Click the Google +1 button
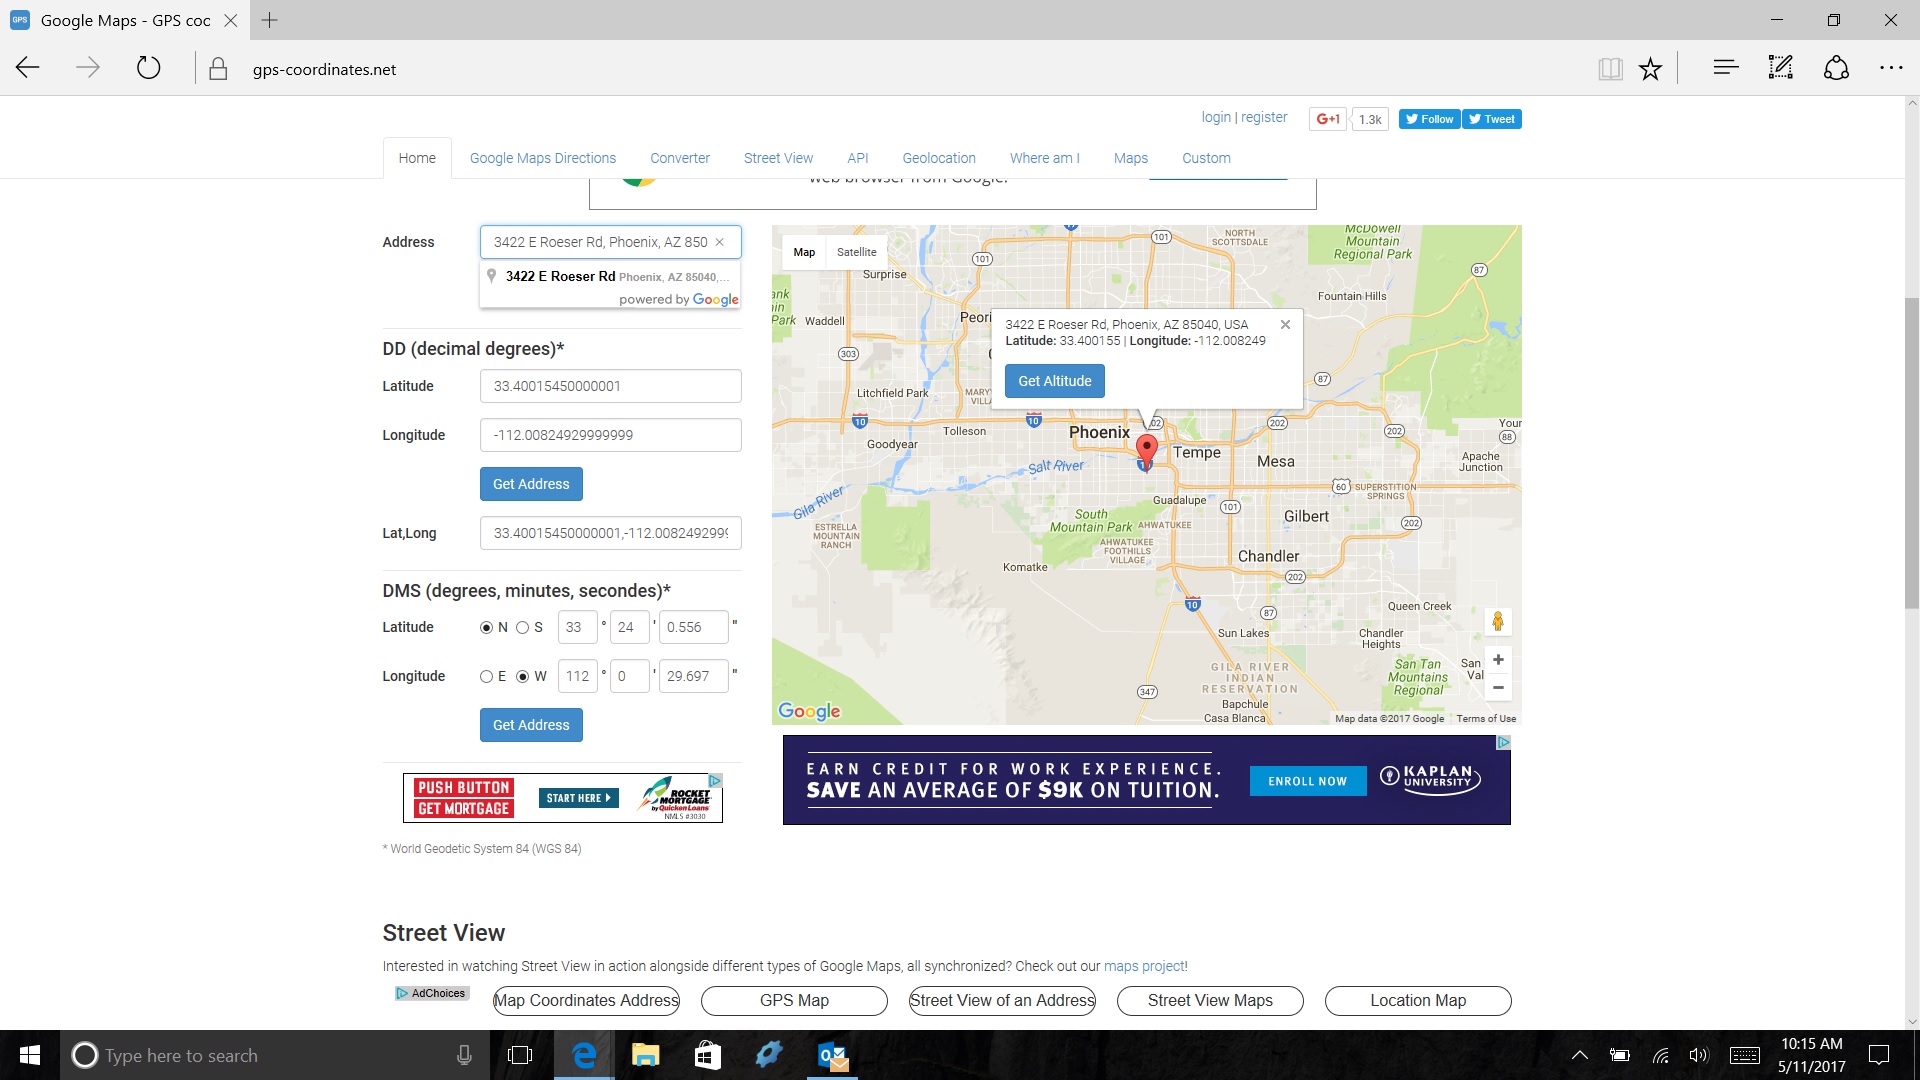This screenshot has width=1920, height=1080. [1328, 119]
